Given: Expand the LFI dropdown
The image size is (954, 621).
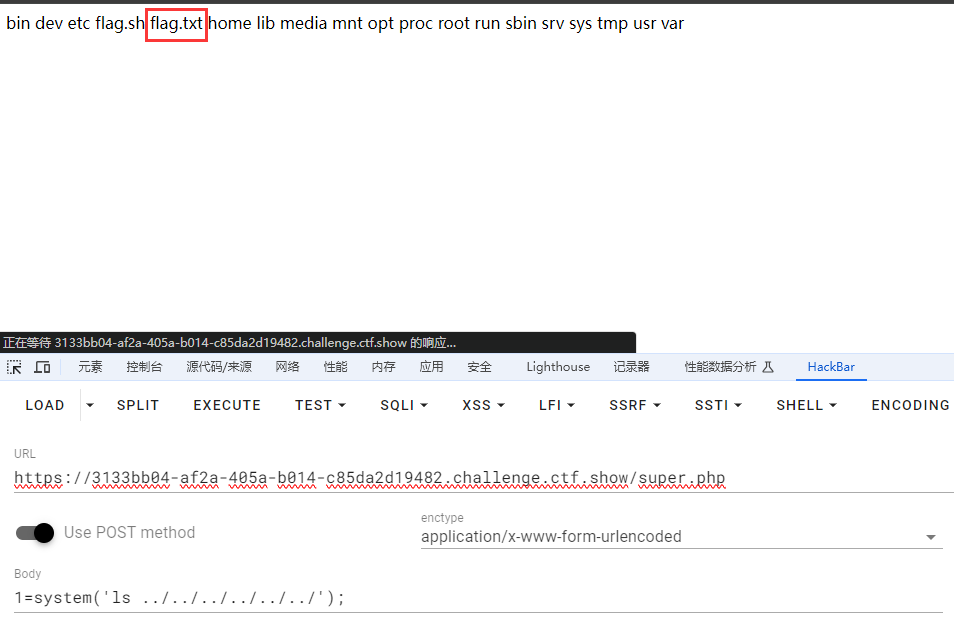Looking at the screenshot, I should [x=557, y=405].
